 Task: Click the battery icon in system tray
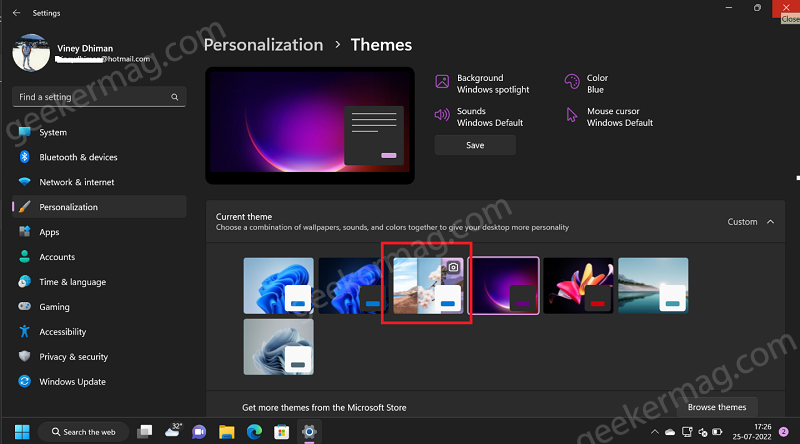(x=717, y=432)
